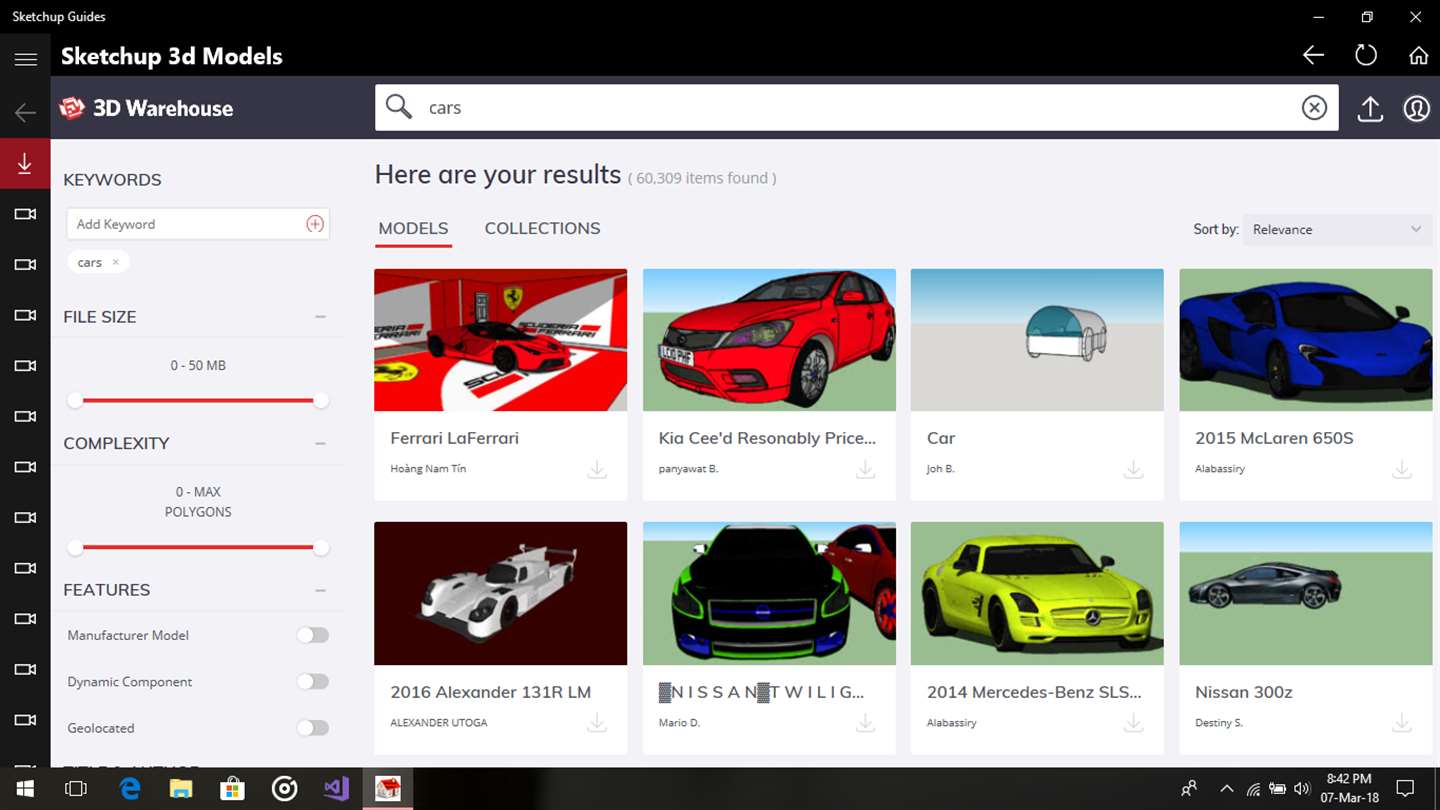Open Visual Studio from the taskbar
1440x810 pixels.
click(x=336, y=789)
